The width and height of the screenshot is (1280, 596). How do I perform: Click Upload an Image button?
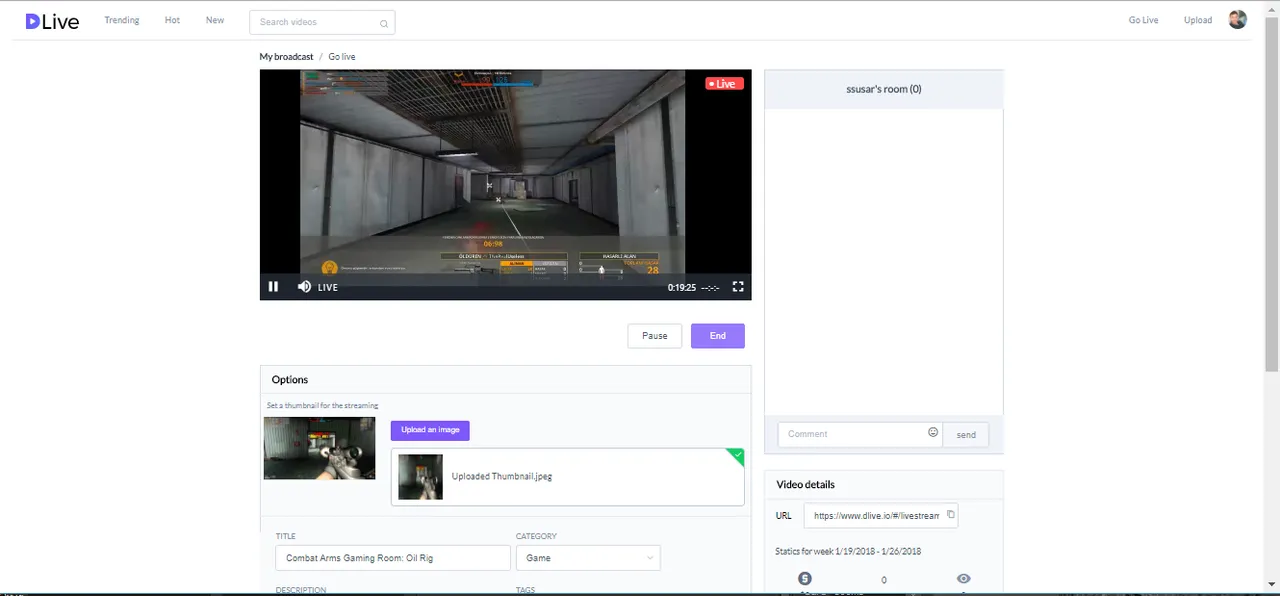click(x=430, y=430)
